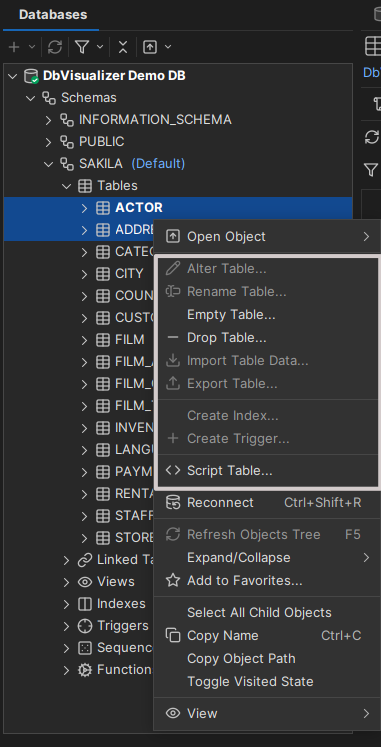The width and height of the screenshot is (381, 747).
Task: Open the filter dropdown arrow
Action: point(100,47)
